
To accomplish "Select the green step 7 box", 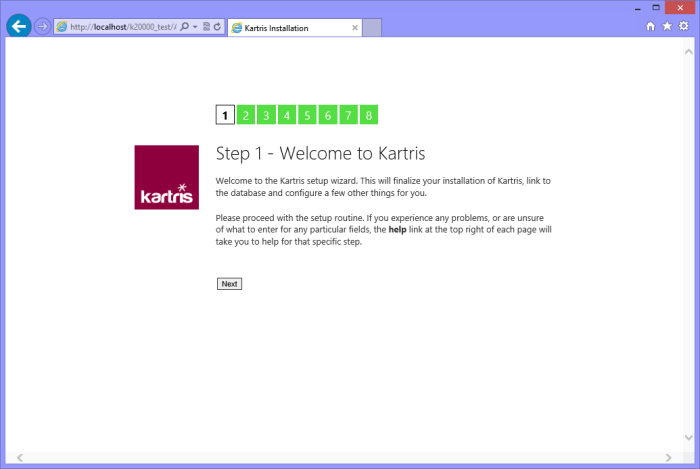I will click(x=348, y=115).
